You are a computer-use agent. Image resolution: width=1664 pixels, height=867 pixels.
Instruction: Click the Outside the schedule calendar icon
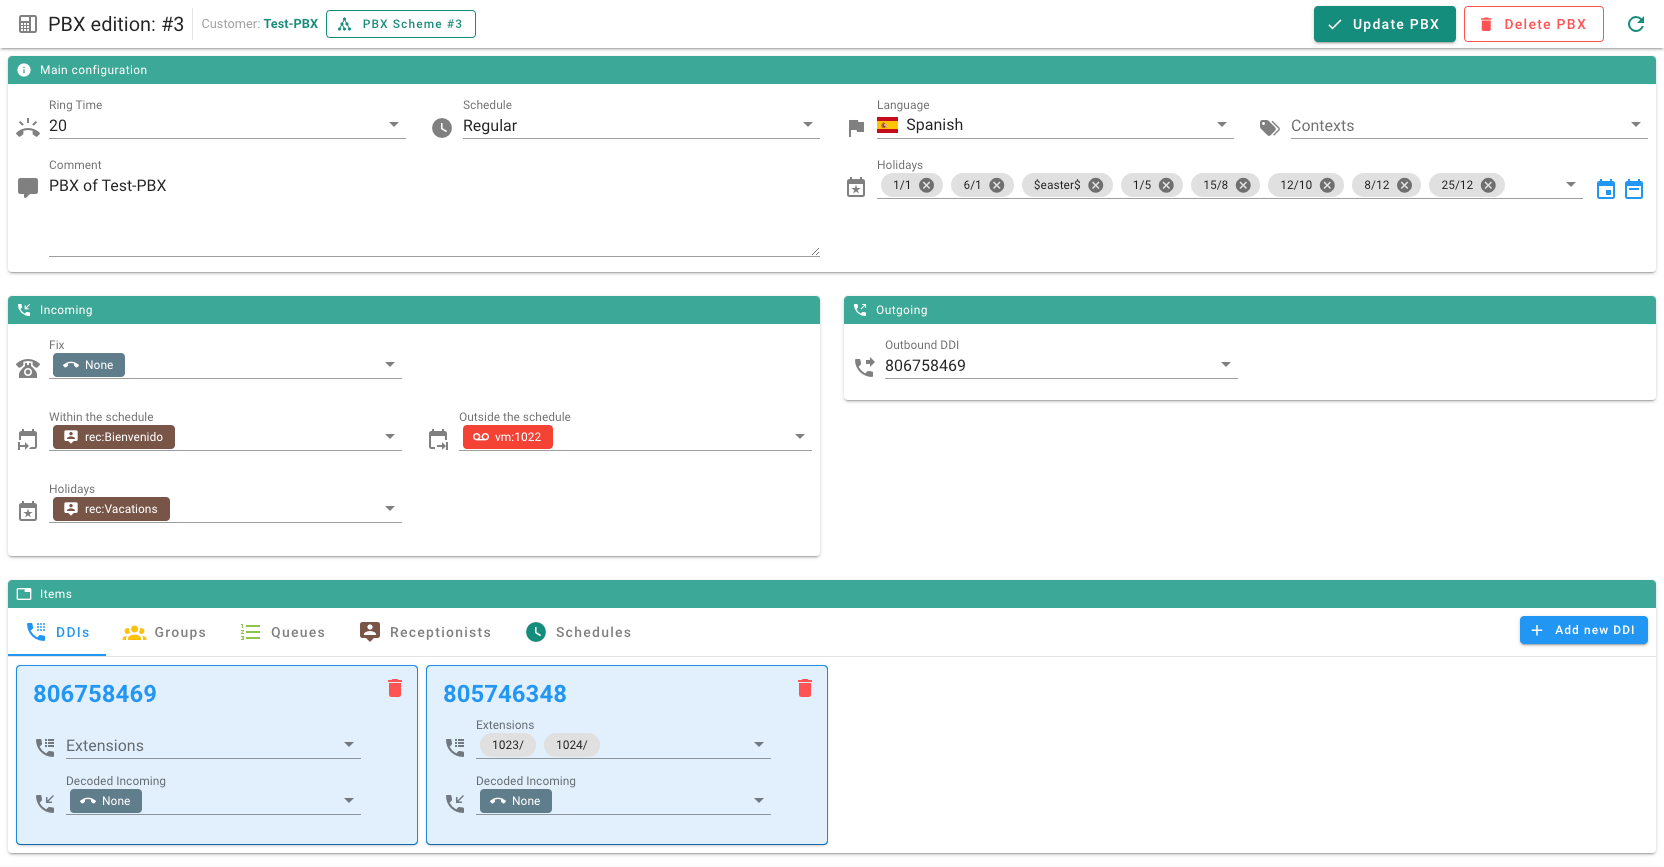438,440
